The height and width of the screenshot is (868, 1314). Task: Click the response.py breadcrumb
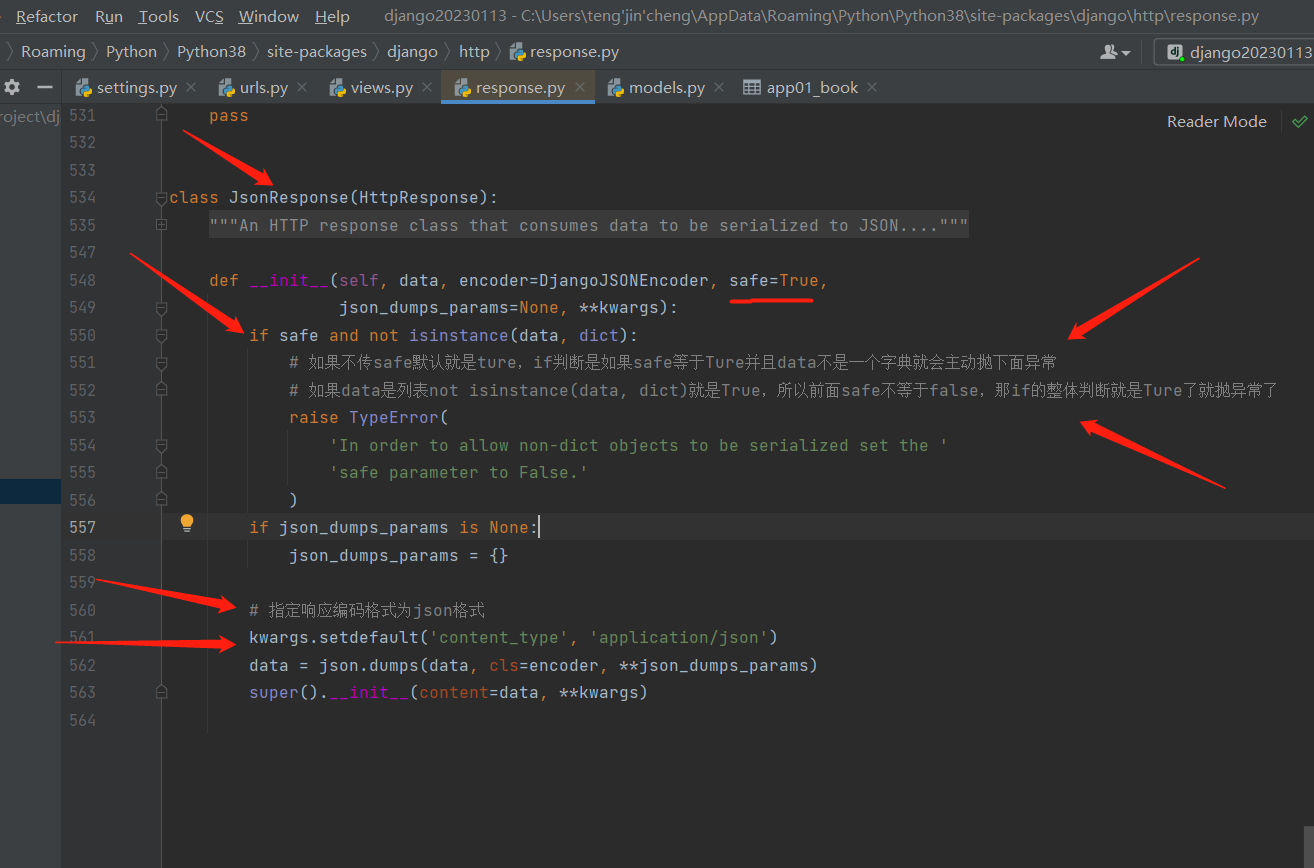pos(564,52)
